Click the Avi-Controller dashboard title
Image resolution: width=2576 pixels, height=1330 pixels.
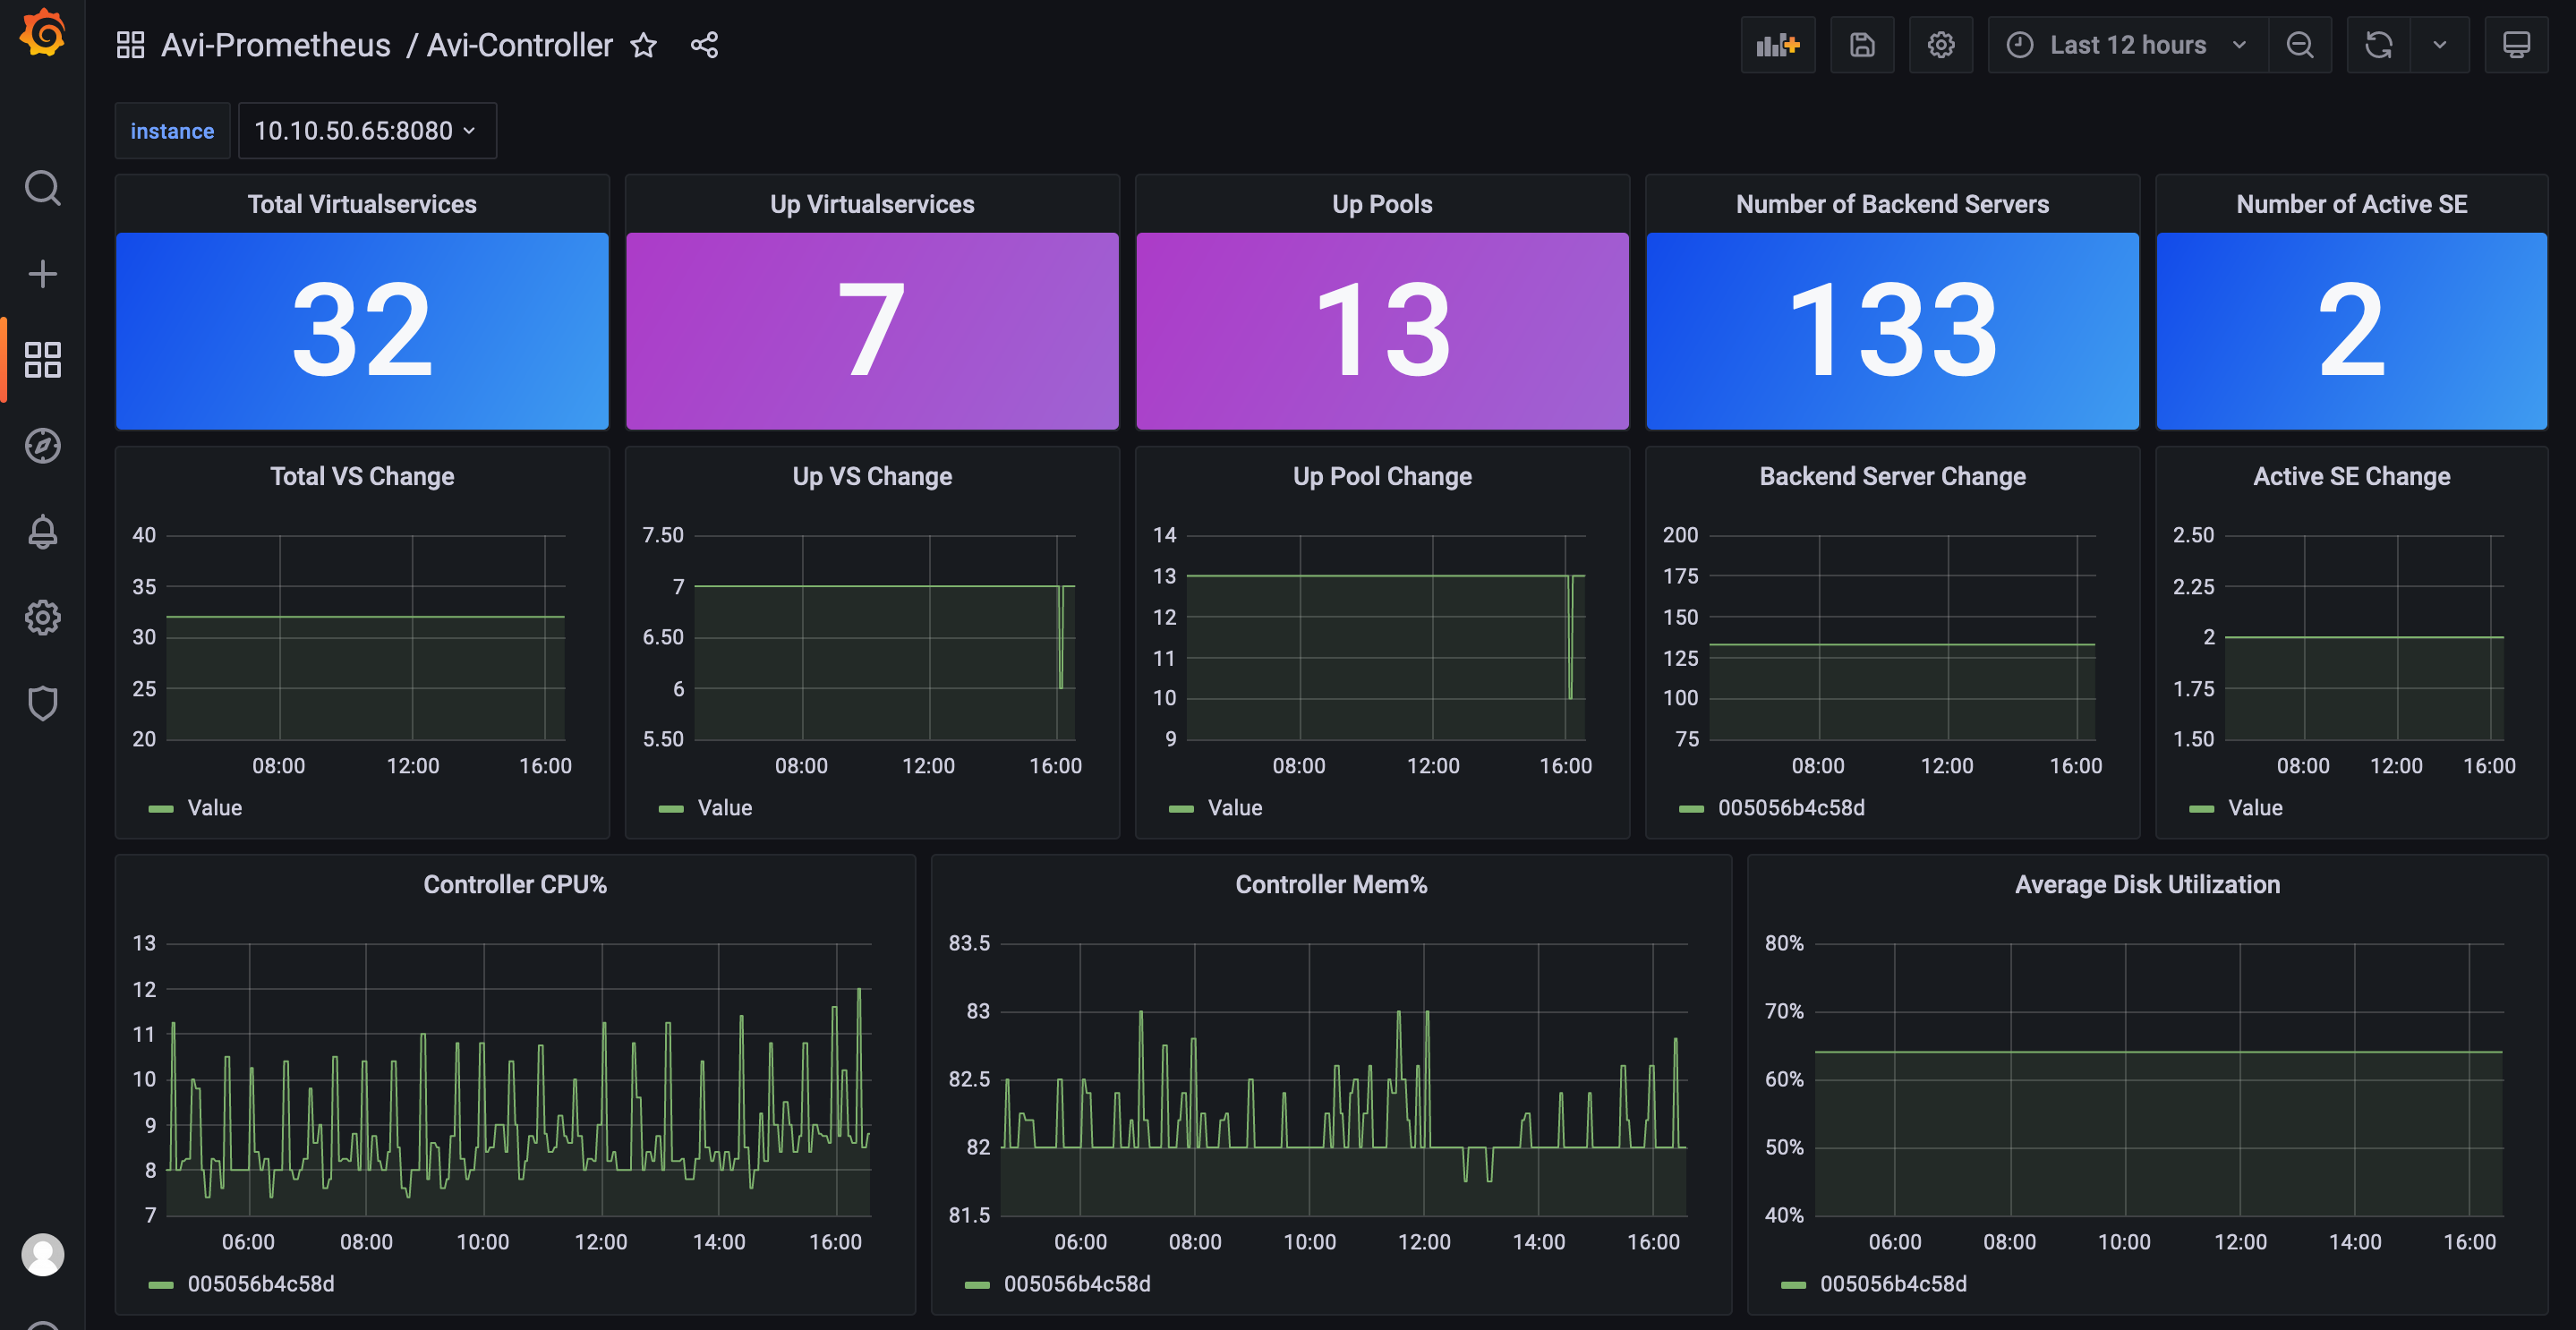click(x=520, y=45)
